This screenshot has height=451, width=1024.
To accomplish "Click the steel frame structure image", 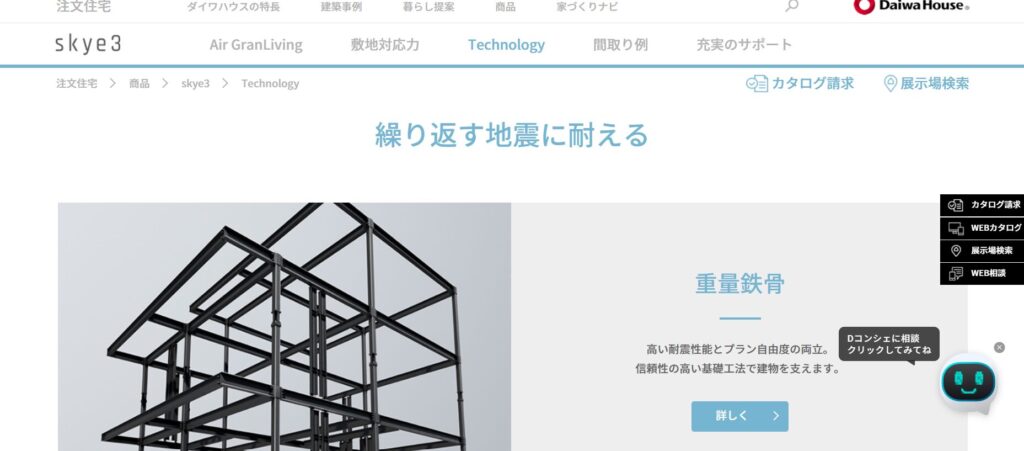I will (284, 326).
